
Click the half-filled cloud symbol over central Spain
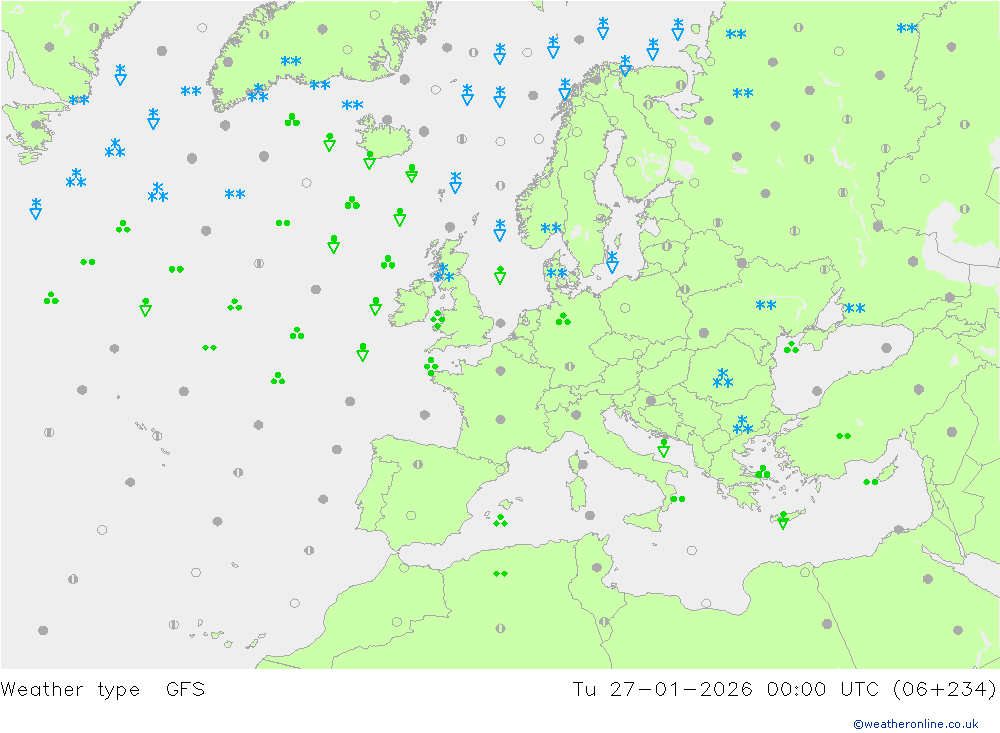coord(418,464)
